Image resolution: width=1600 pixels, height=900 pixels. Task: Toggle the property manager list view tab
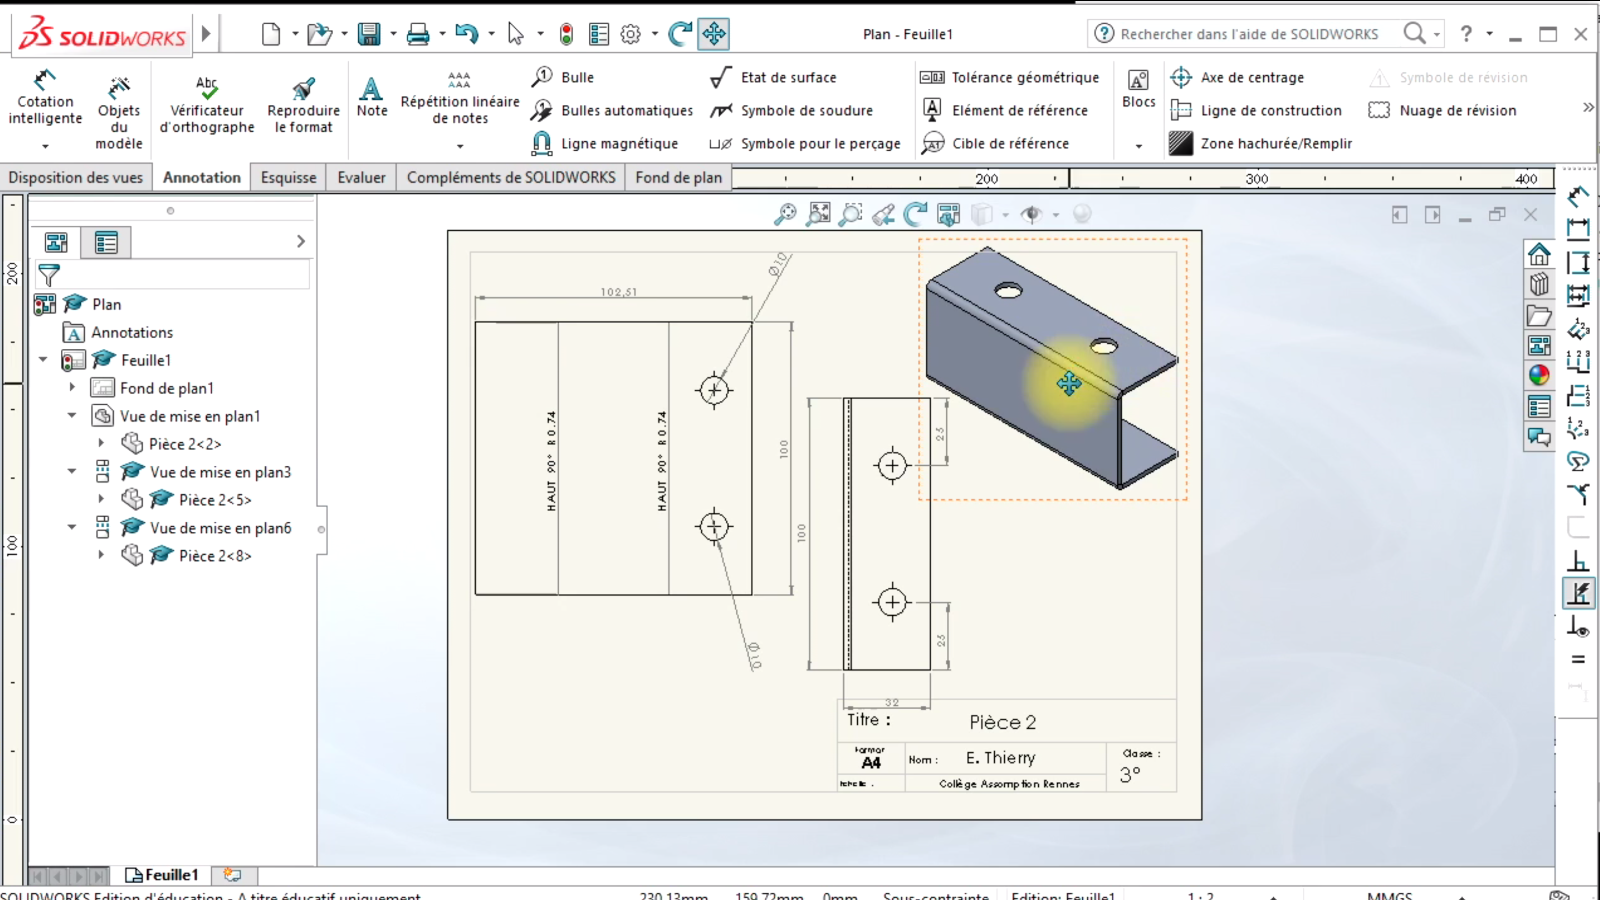(106, 242)
